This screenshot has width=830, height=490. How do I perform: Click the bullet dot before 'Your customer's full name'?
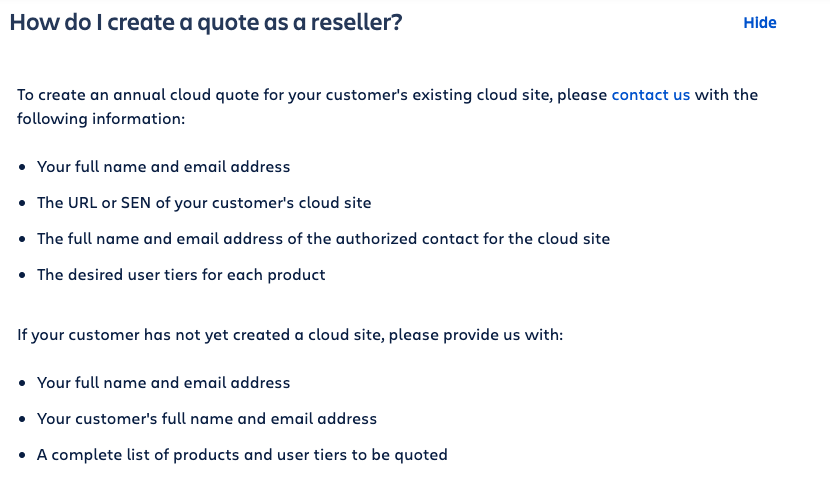tap(22, 419)
